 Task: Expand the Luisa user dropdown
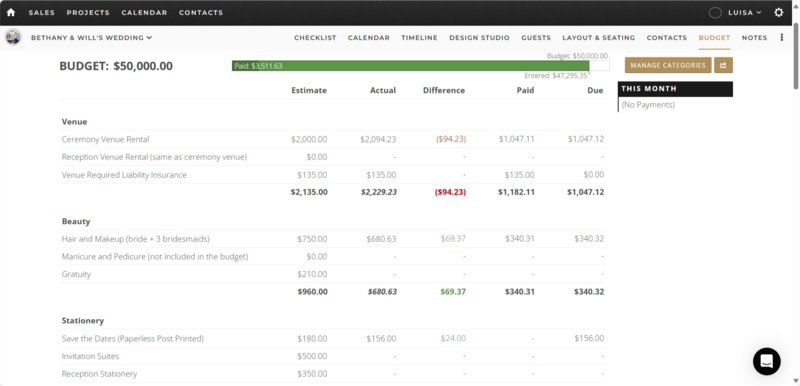[744, 13]
